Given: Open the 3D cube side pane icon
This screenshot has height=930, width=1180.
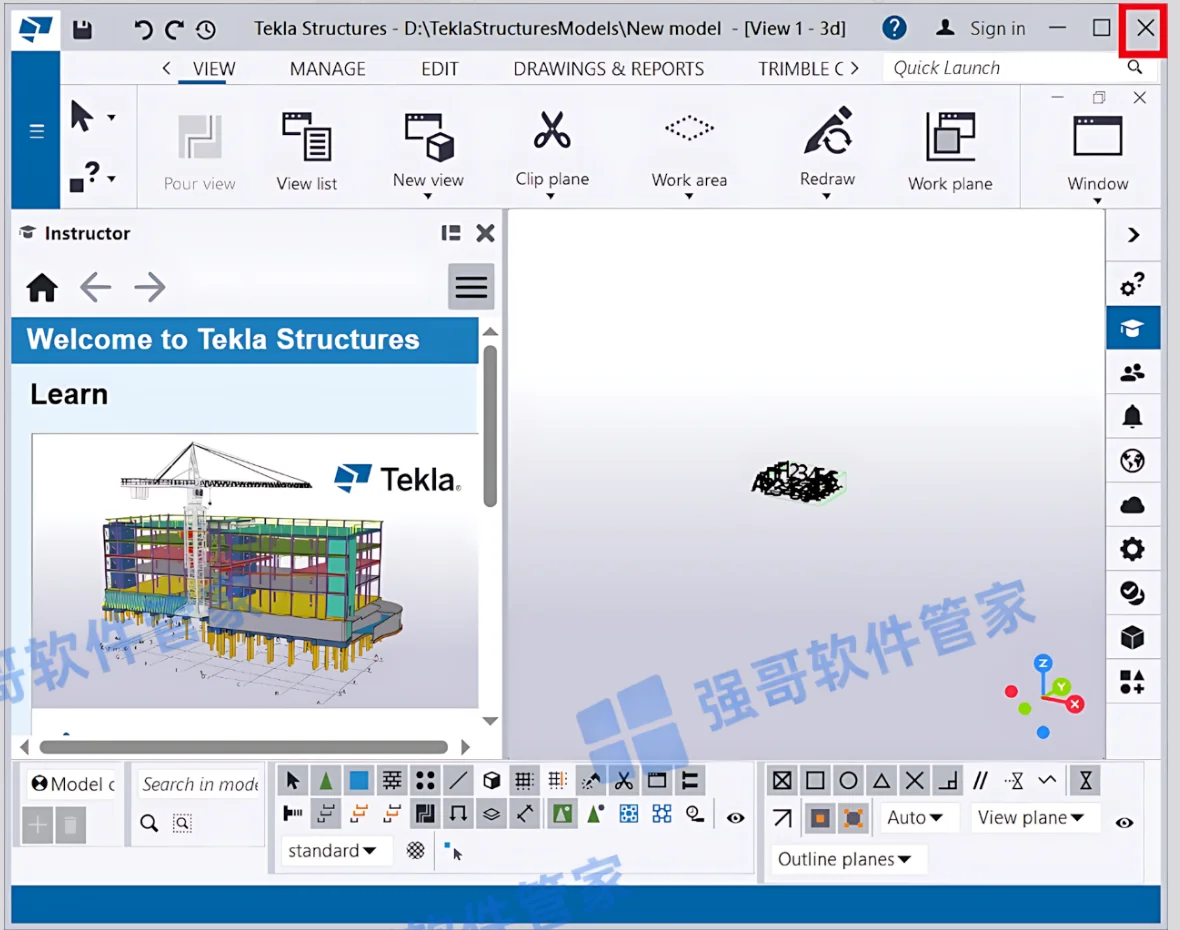Looking at the screenshot, I should (x=1132, y=638).
